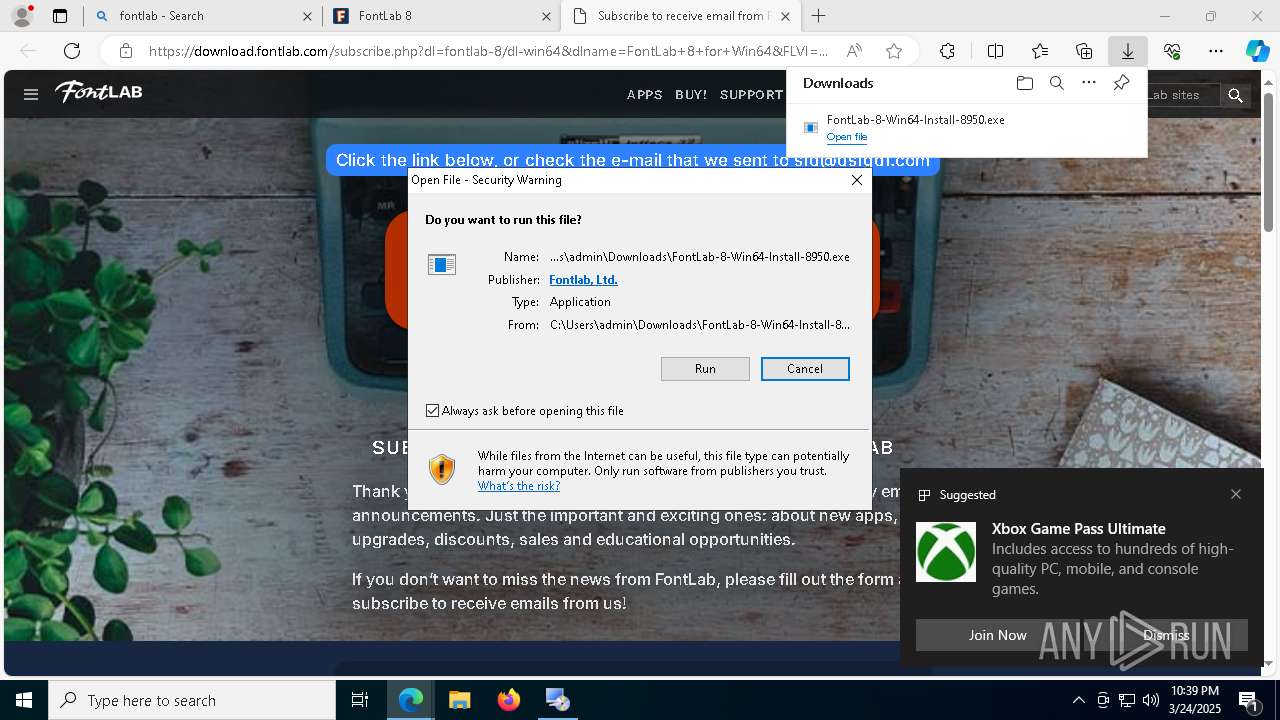Open the SUPPORT menu item
The width and height of the screenshot is (1280, 720).
(x=751, y=95)
